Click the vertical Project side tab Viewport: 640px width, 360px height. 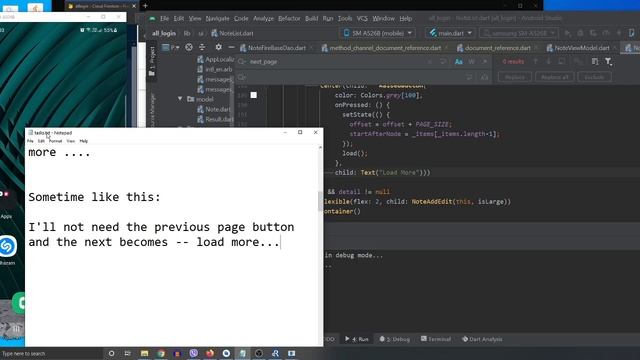(151, 61)
